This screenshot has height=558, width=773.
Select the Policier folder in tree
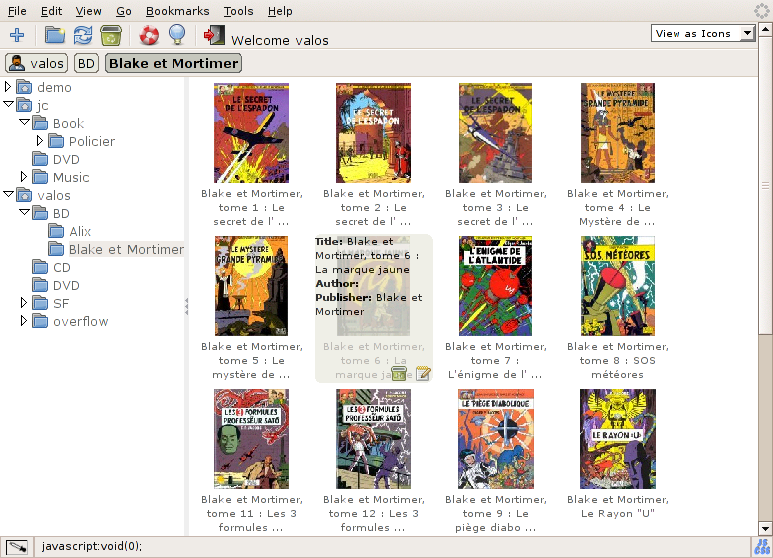[92, 141]
